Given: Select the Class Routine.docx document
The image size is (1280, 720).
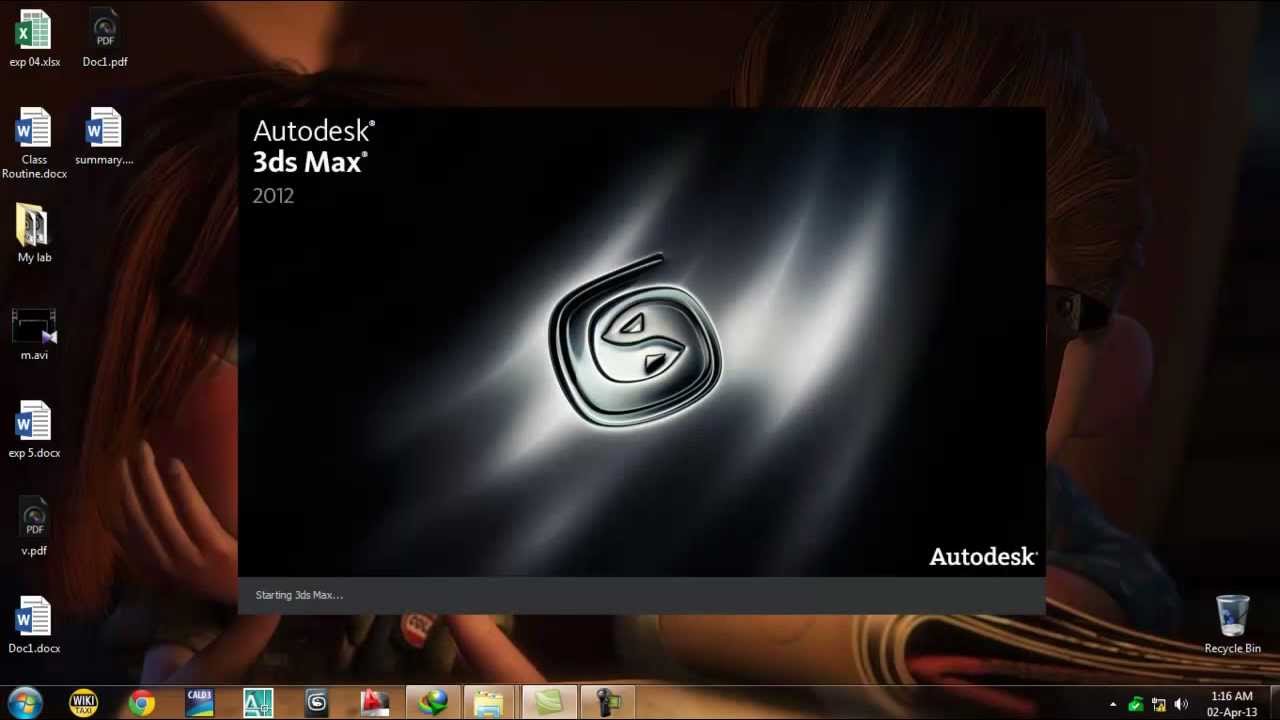Looking at the screenshot, I should click(34, 143).
